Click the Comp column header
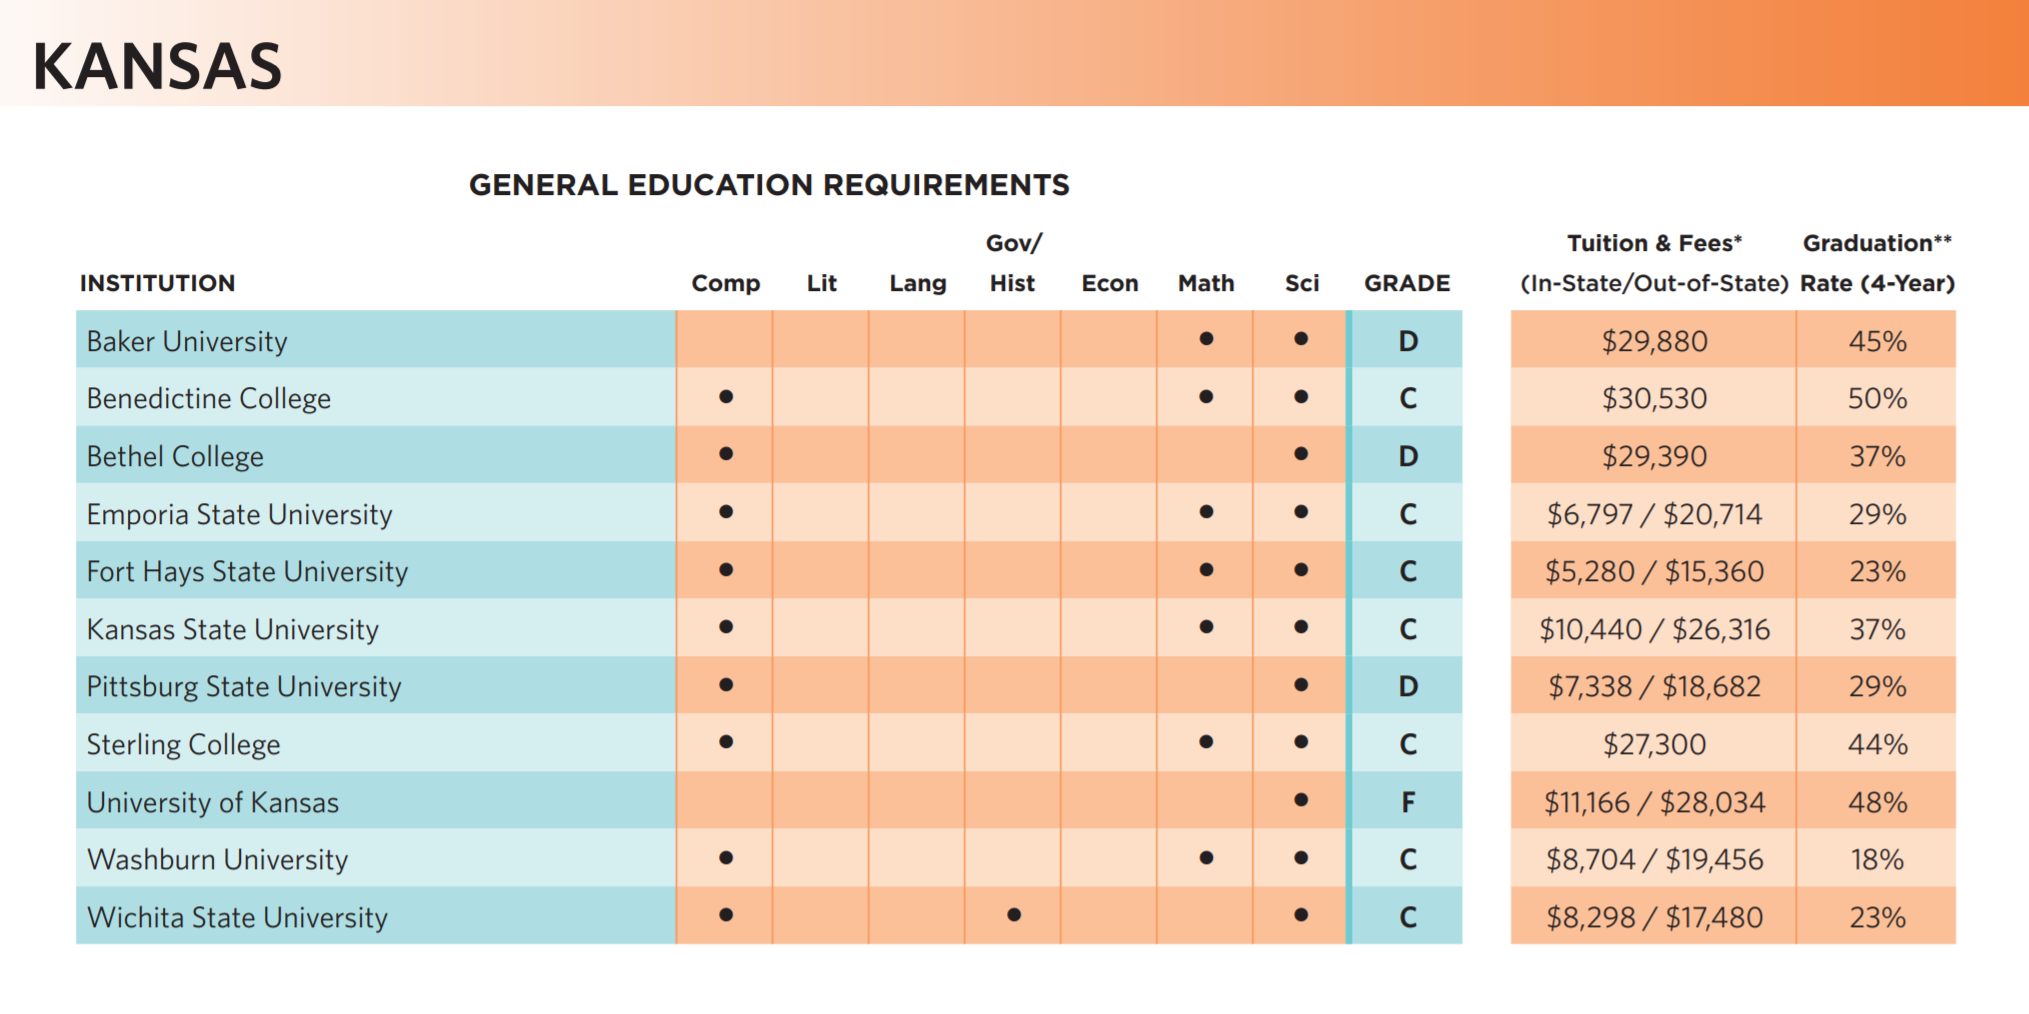The image size is (2029, 1014). pos(726,284)
